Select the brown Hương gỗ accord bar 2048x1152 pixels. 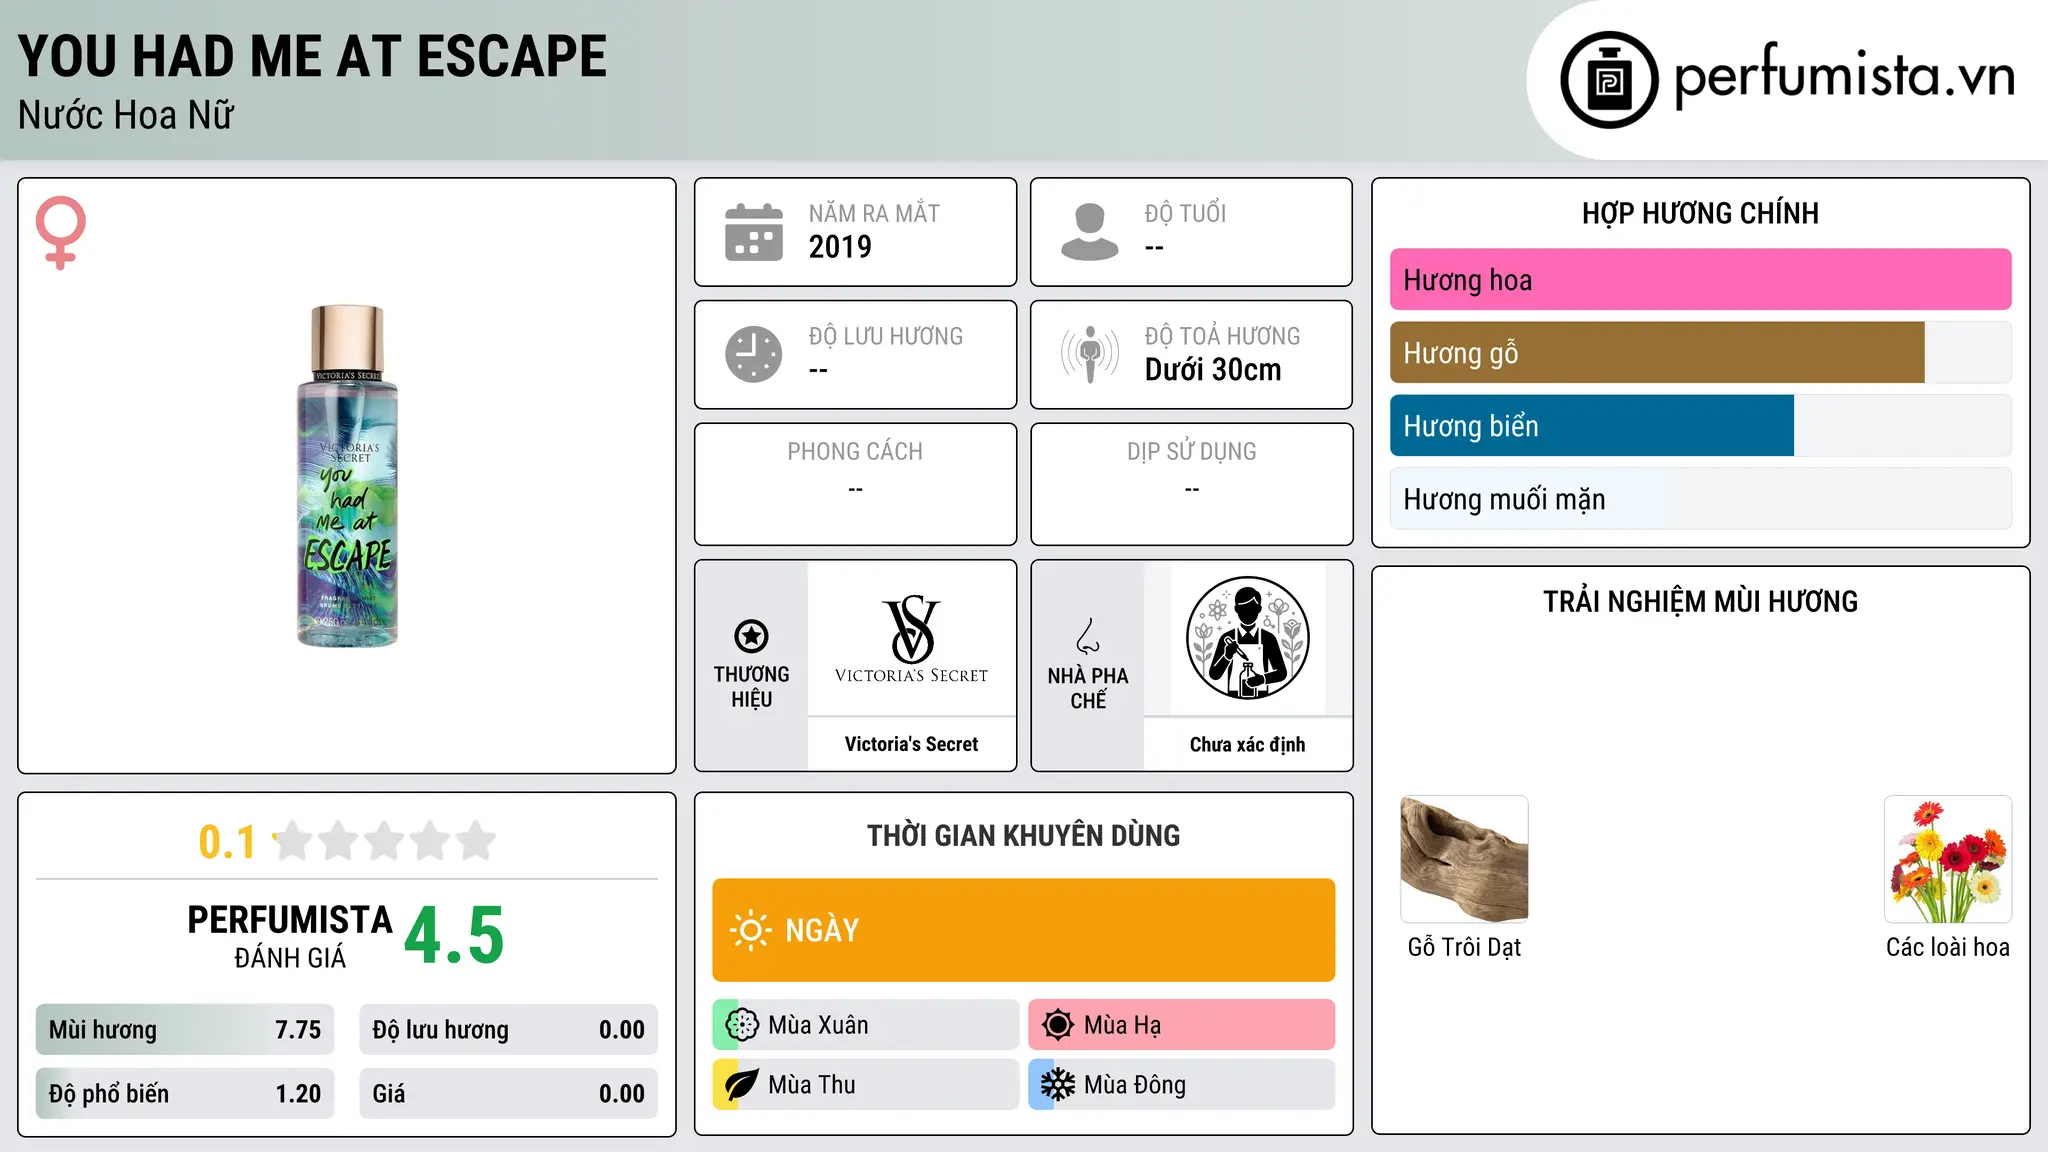tap(1700, 353)
